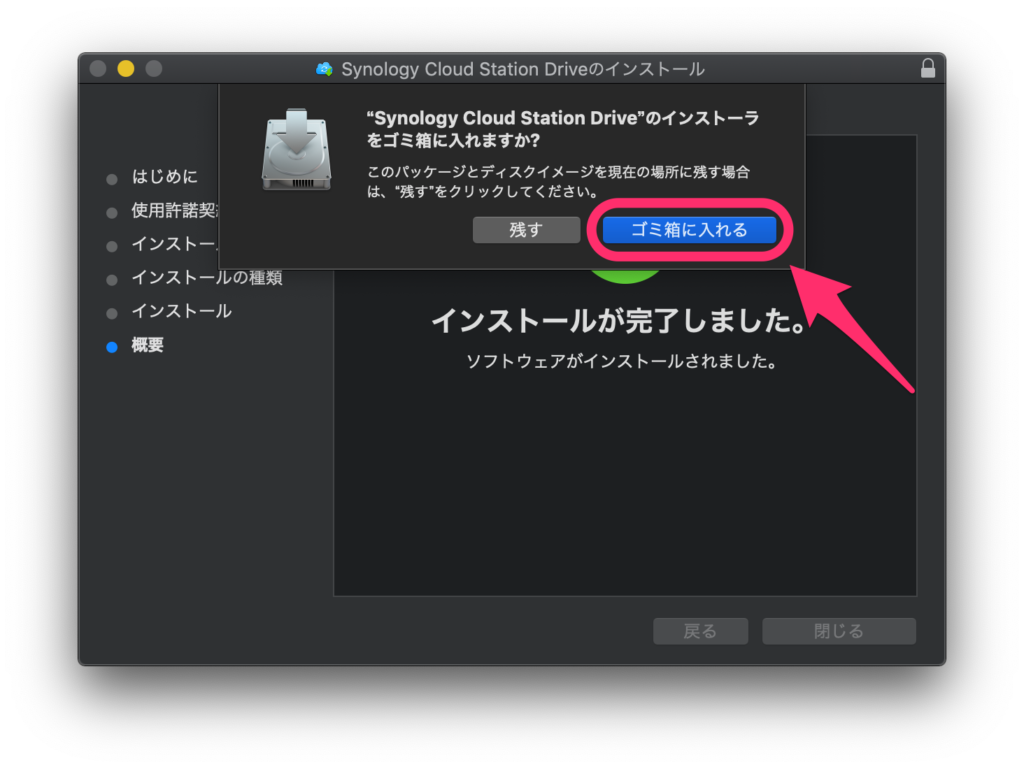Click the 閉じる button at the bottom right
The width and height of the screenshot is (1024, 769).
pyautogui.click(x=838, y=631)
